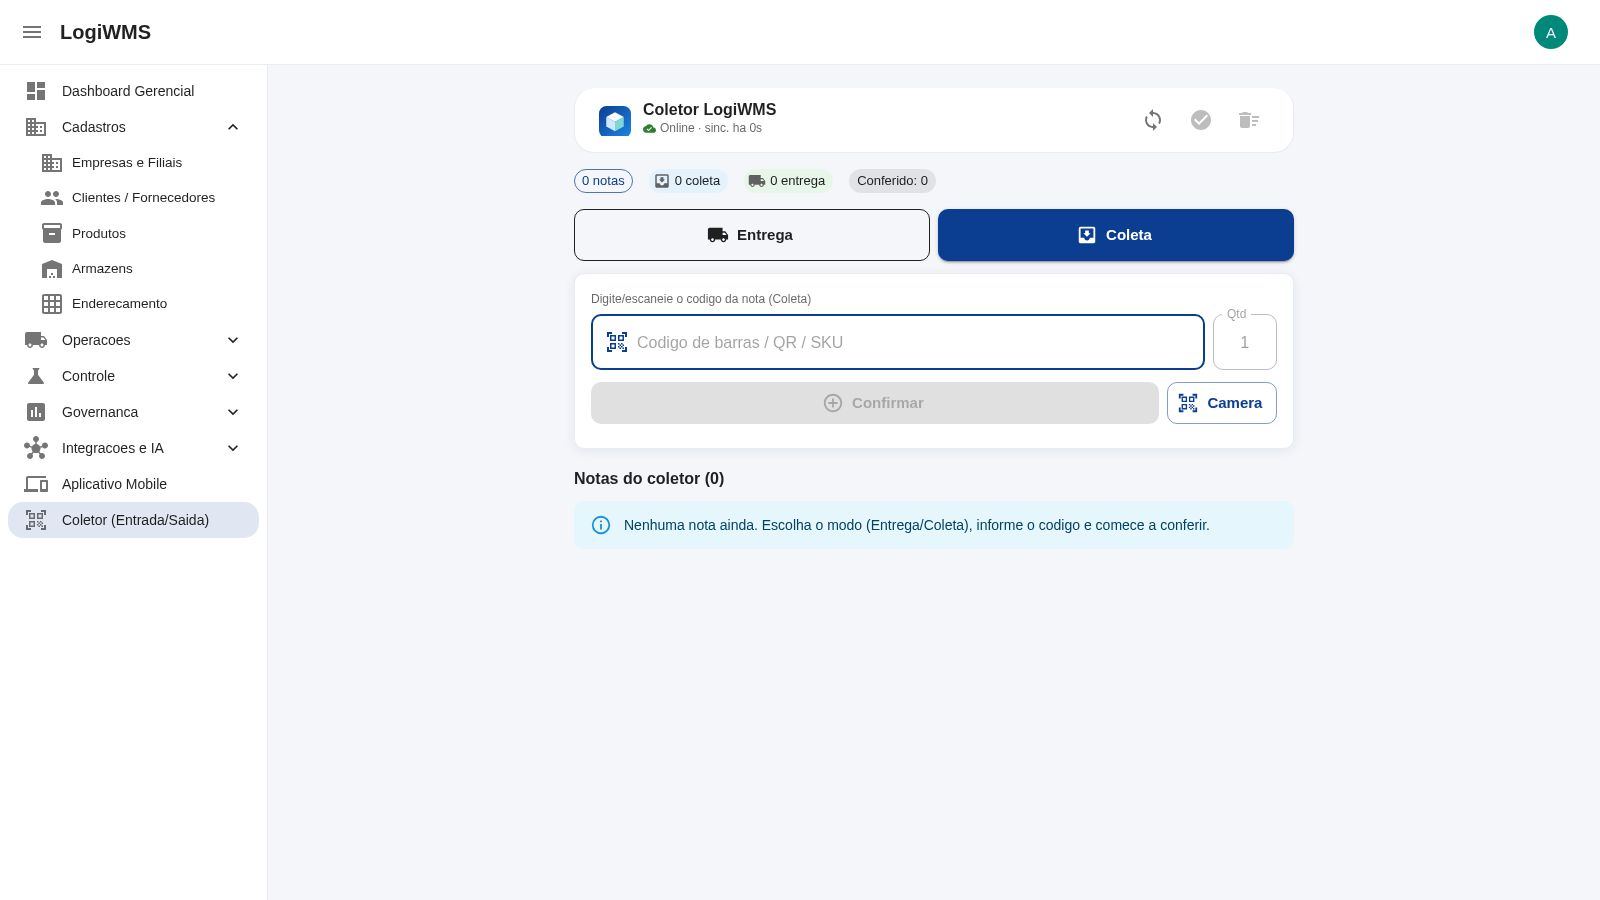Toggle the 0 notas filter chip
Viewport: 1600px width, 900px height.
tap(603, 181)
